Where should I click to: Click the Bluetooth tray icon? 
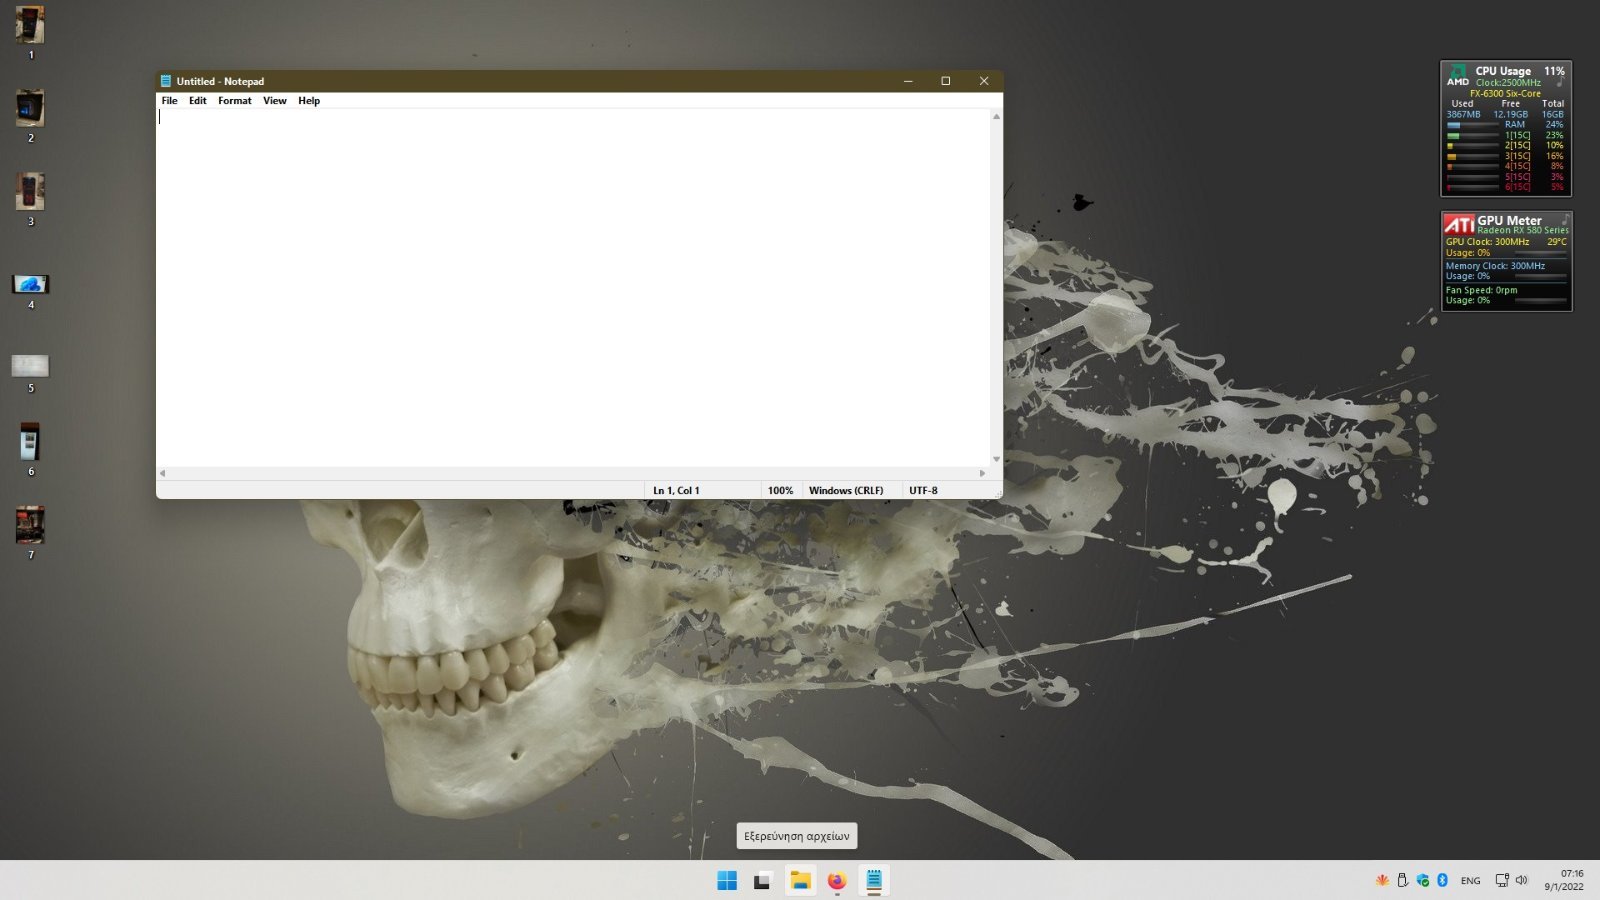pyautogui.click(x=1442, y=880)
